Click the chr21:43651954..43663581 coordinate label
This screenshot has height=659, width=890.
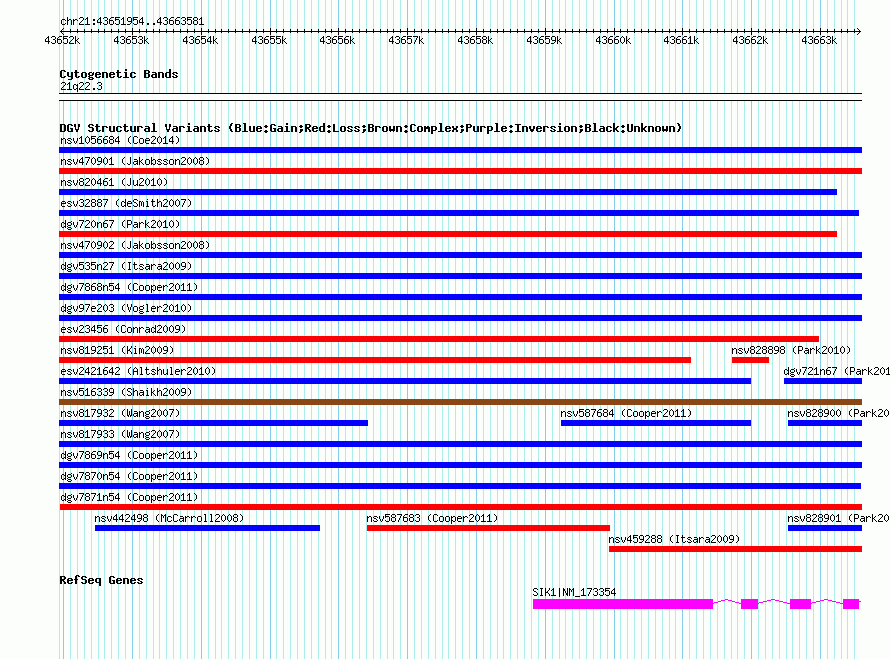[132, 21]
